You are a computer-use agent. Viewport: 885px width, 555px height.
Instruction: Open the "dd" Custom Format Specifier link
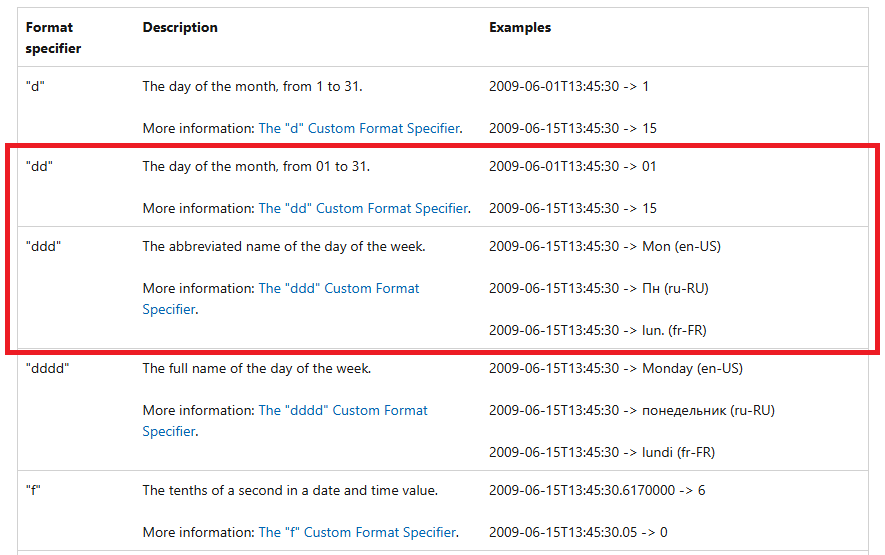(363, 209)
